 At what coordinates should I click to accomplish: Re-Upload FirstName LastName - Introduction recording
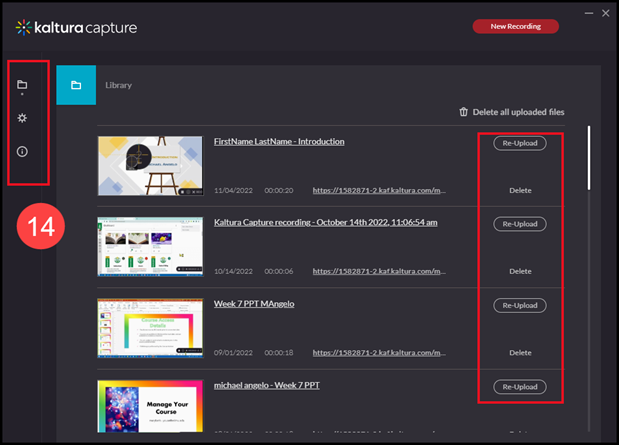tap(520, 143)
